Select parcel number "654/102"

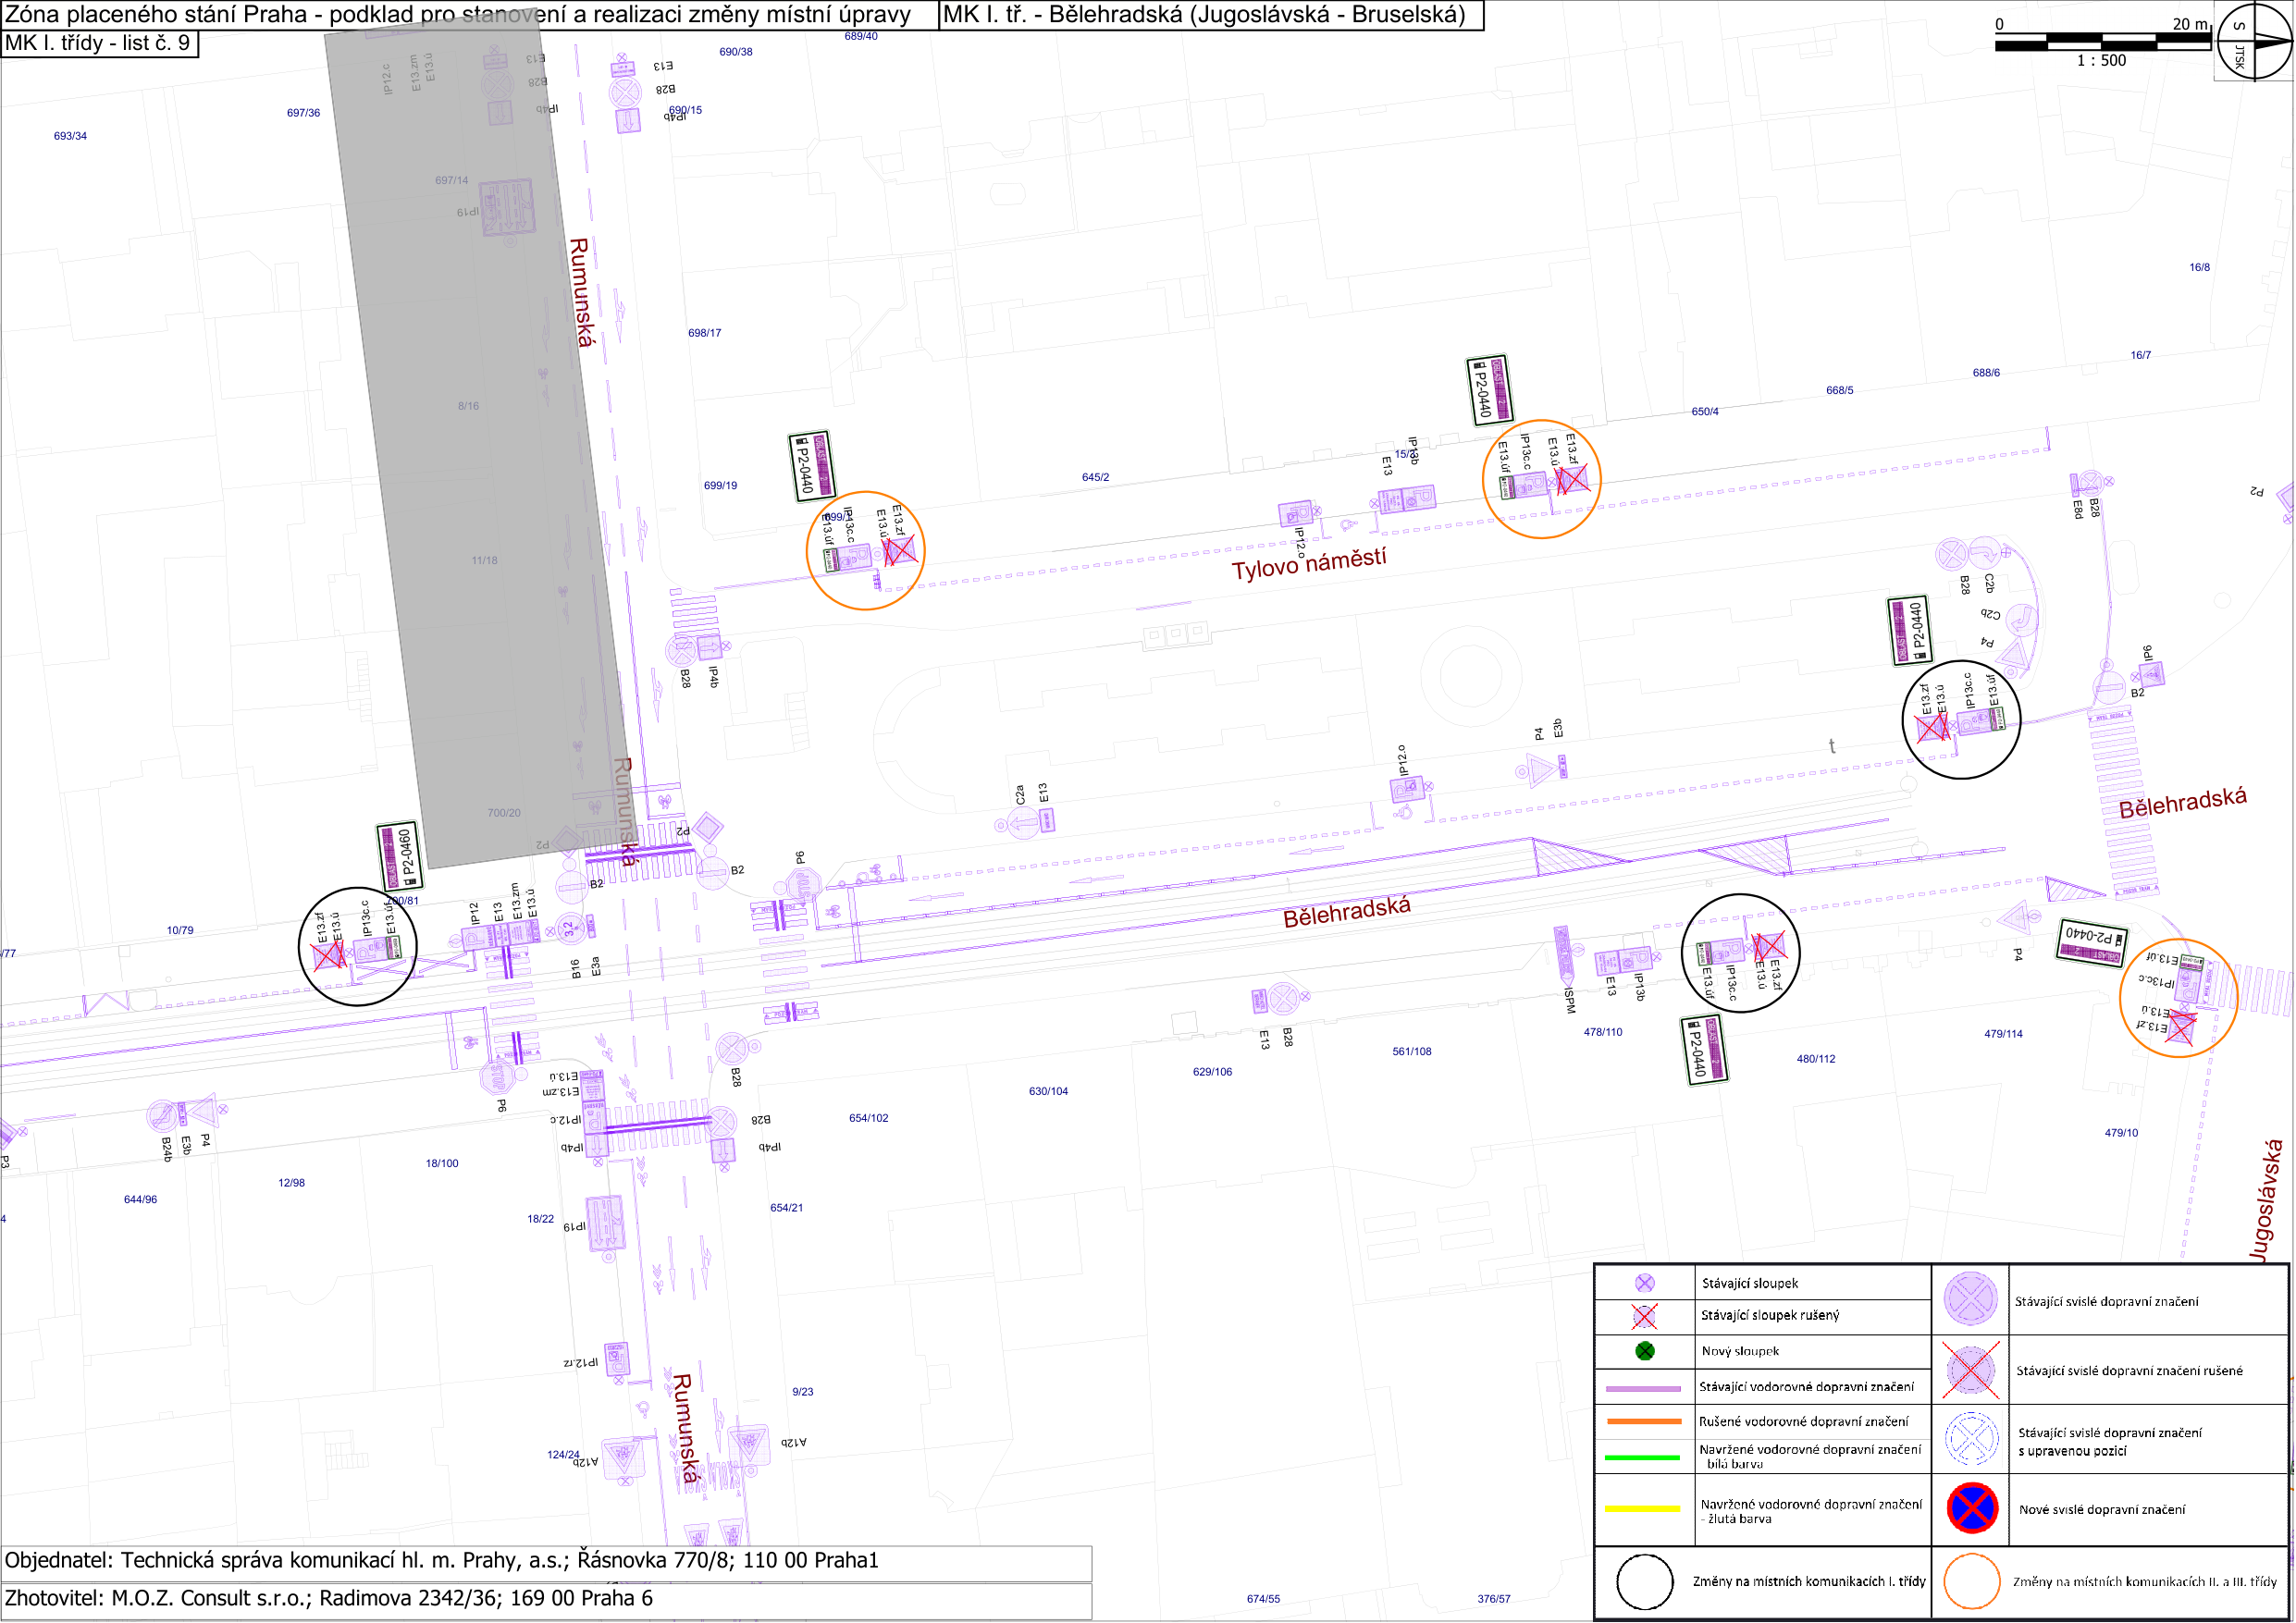868,1118
